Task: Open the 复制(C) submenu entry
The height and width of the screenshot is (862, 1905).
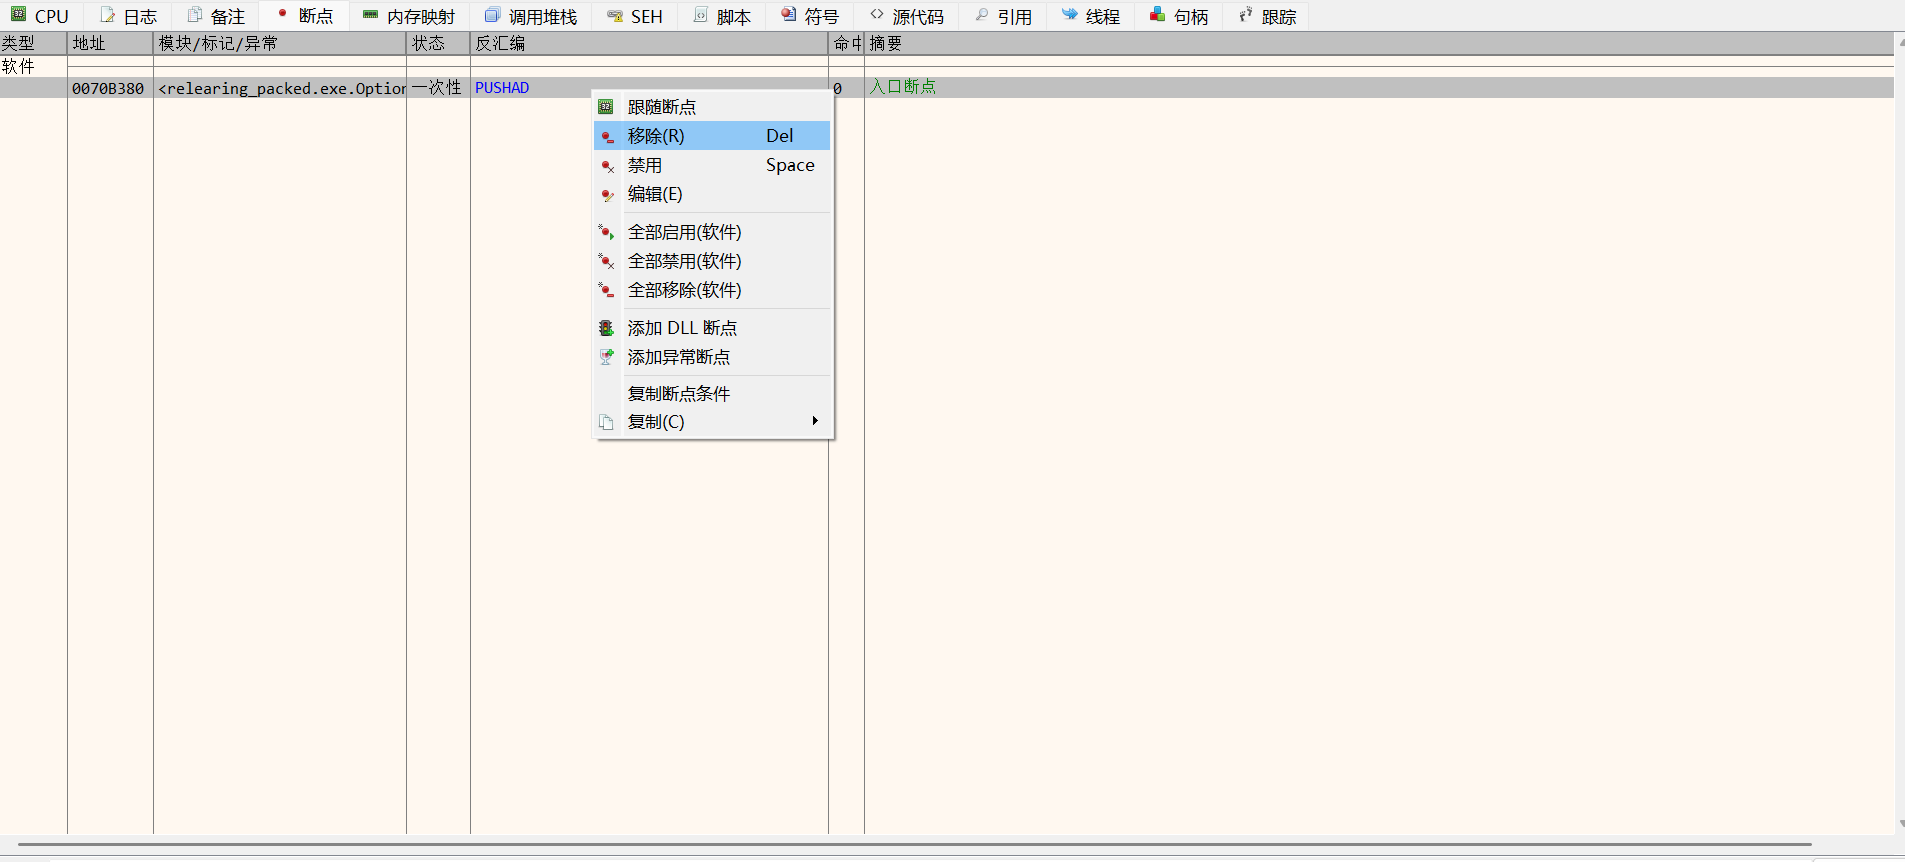Action: pos(712,422)
